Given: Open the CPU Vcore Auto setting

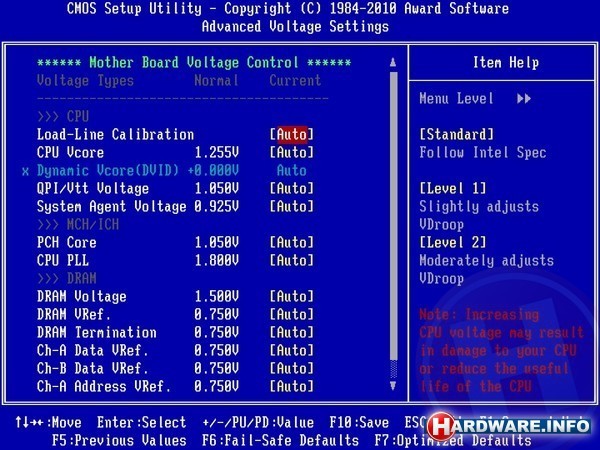Looking at the screenshot, I should click(x=292, y=152).
